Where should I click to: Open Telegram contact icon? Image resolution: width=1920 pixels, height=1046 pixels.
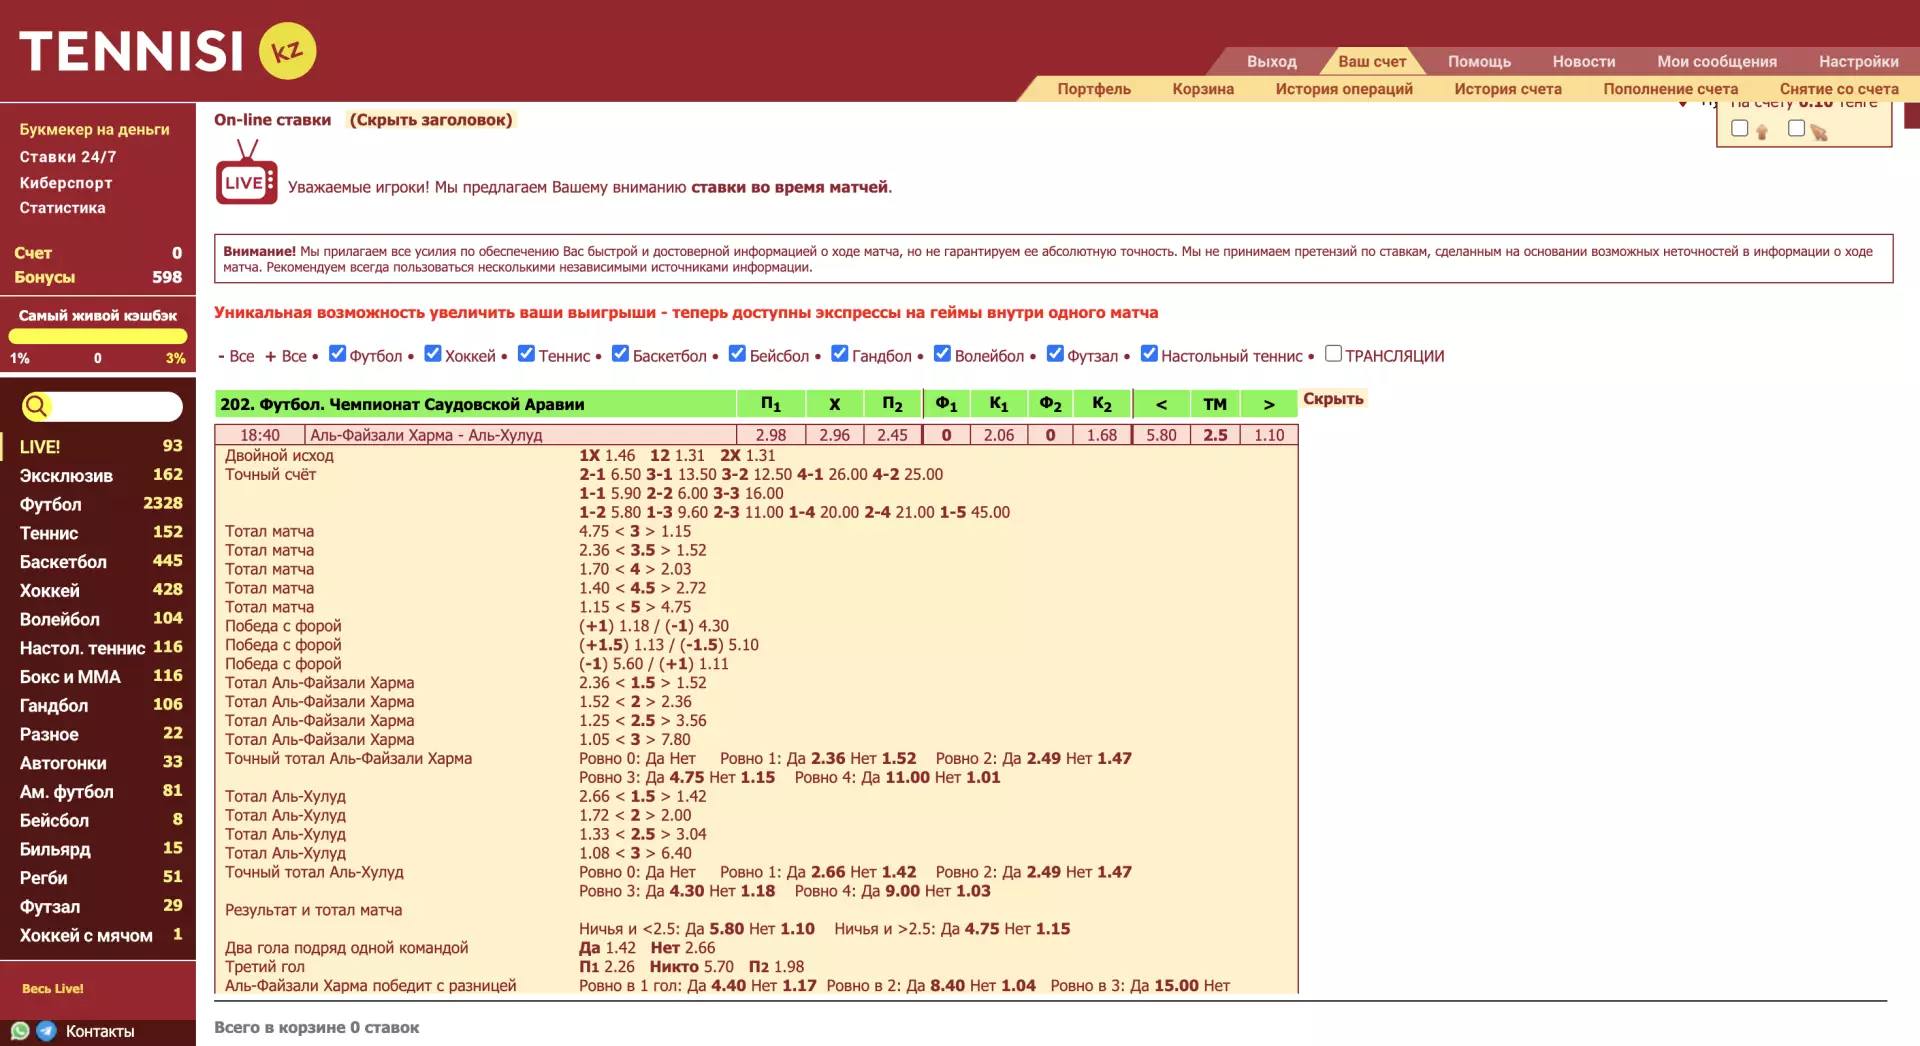pos(46,1031)
